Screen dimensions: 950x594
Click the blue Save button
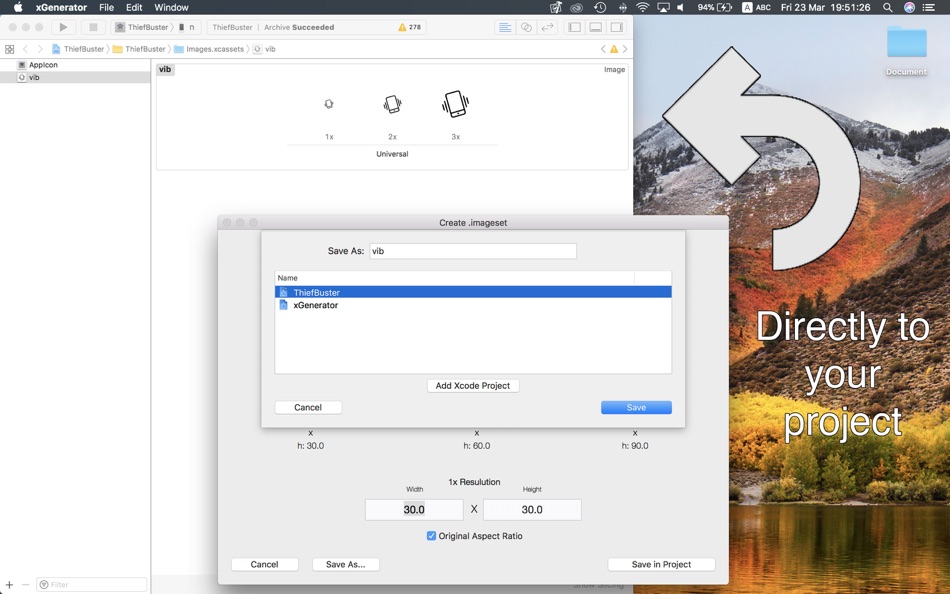coord(636,407)
